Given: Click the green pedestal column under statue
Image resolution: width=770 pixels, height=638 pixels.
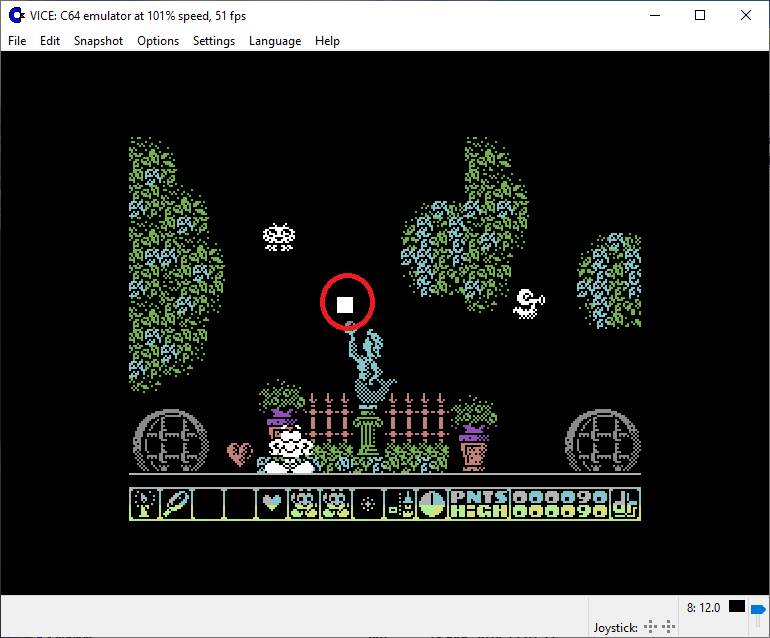Looking at the screenshot, I should click(x=368, y=431).
